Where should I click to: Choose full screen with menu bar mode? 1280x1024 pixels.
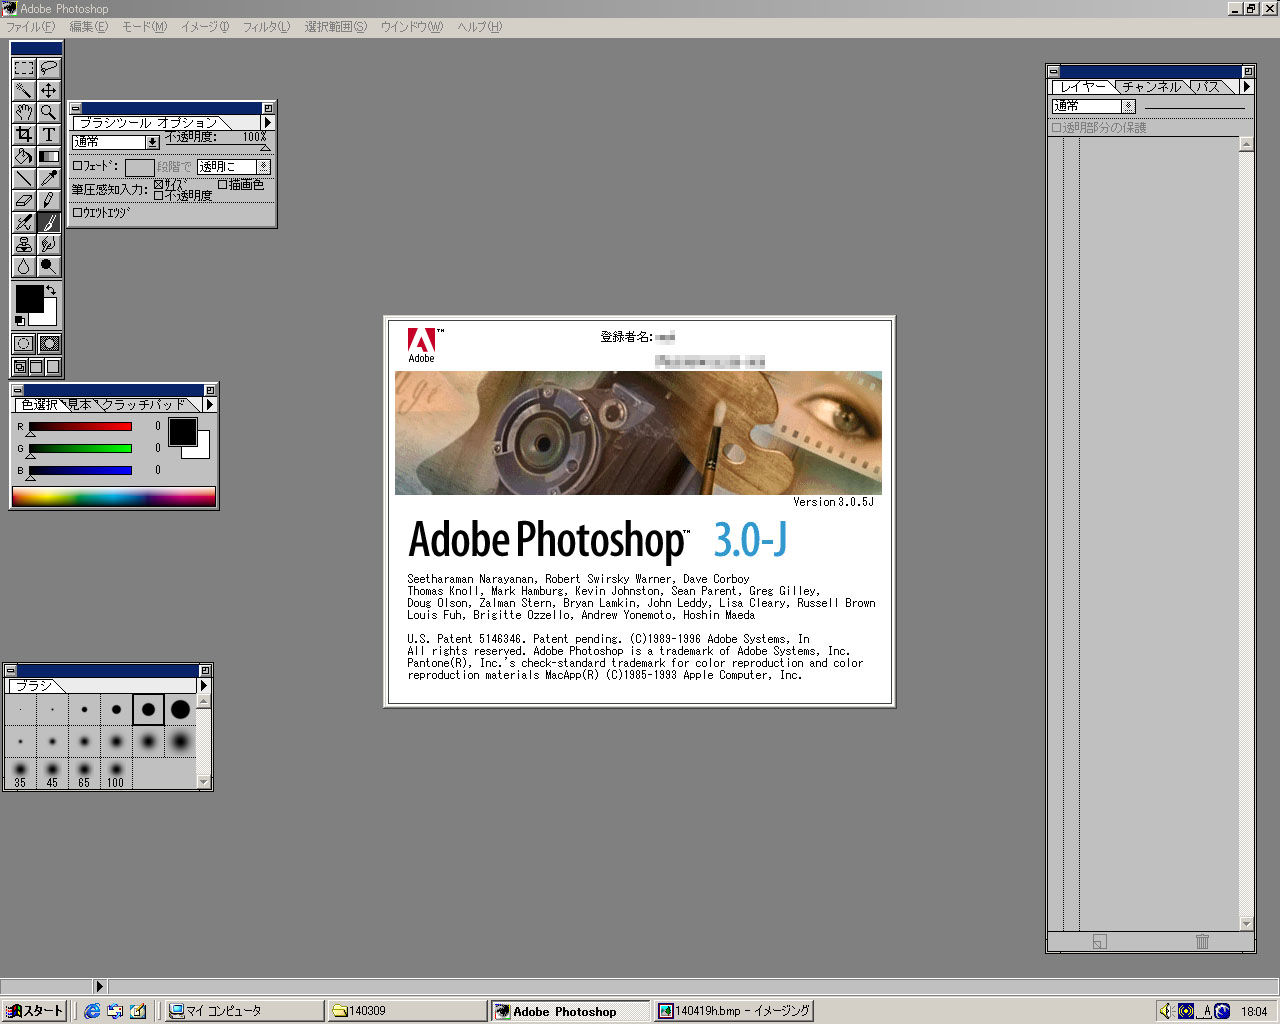click(36, 367)
